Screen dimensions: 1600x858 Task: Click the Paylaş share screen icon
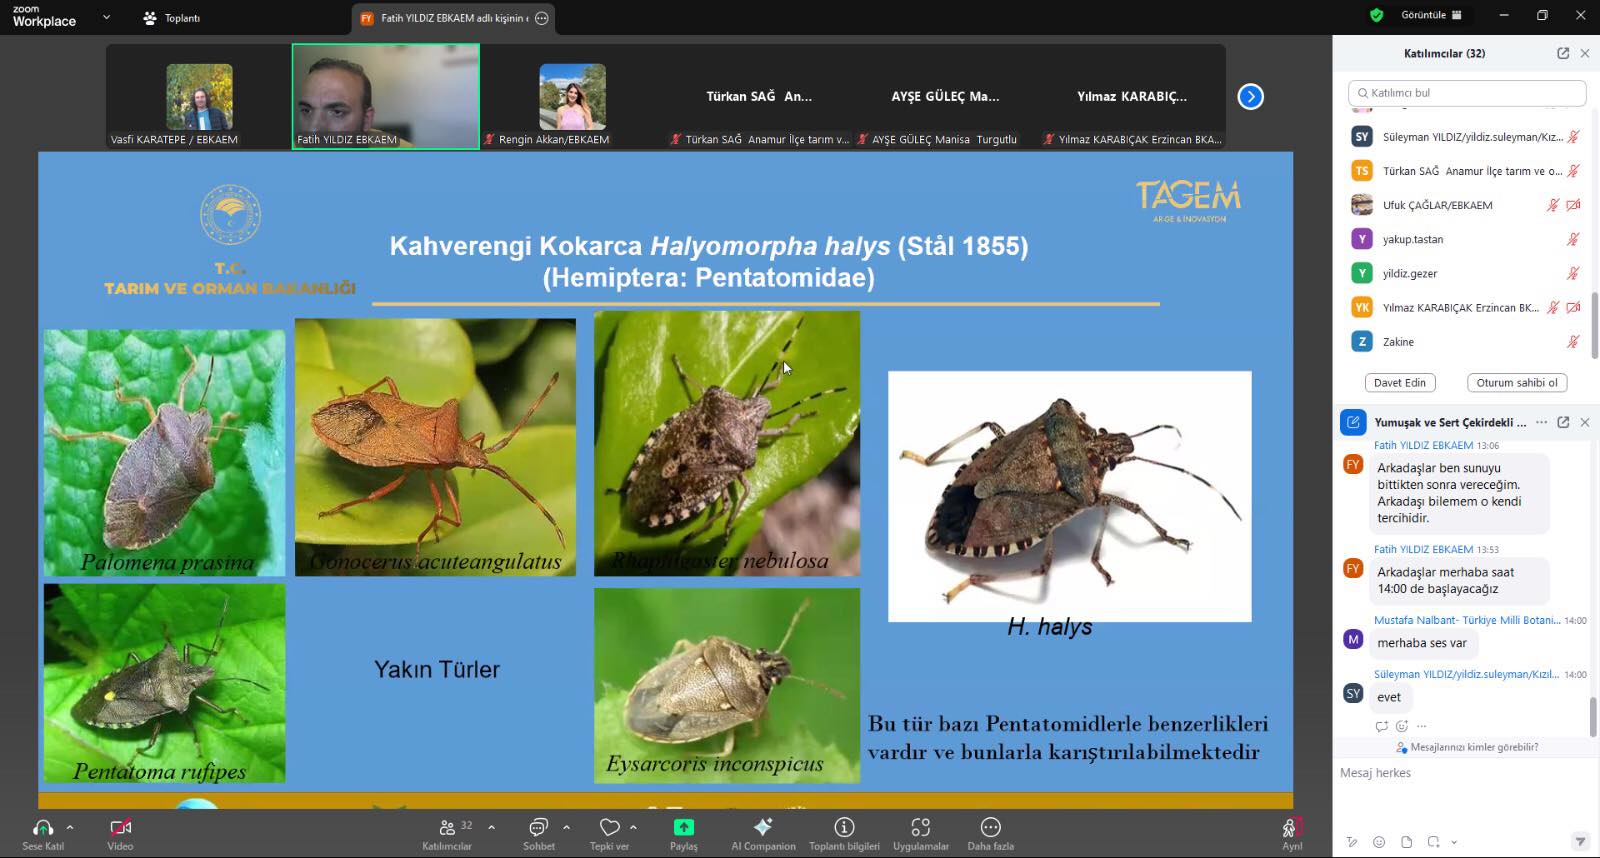tap(684, 828)
